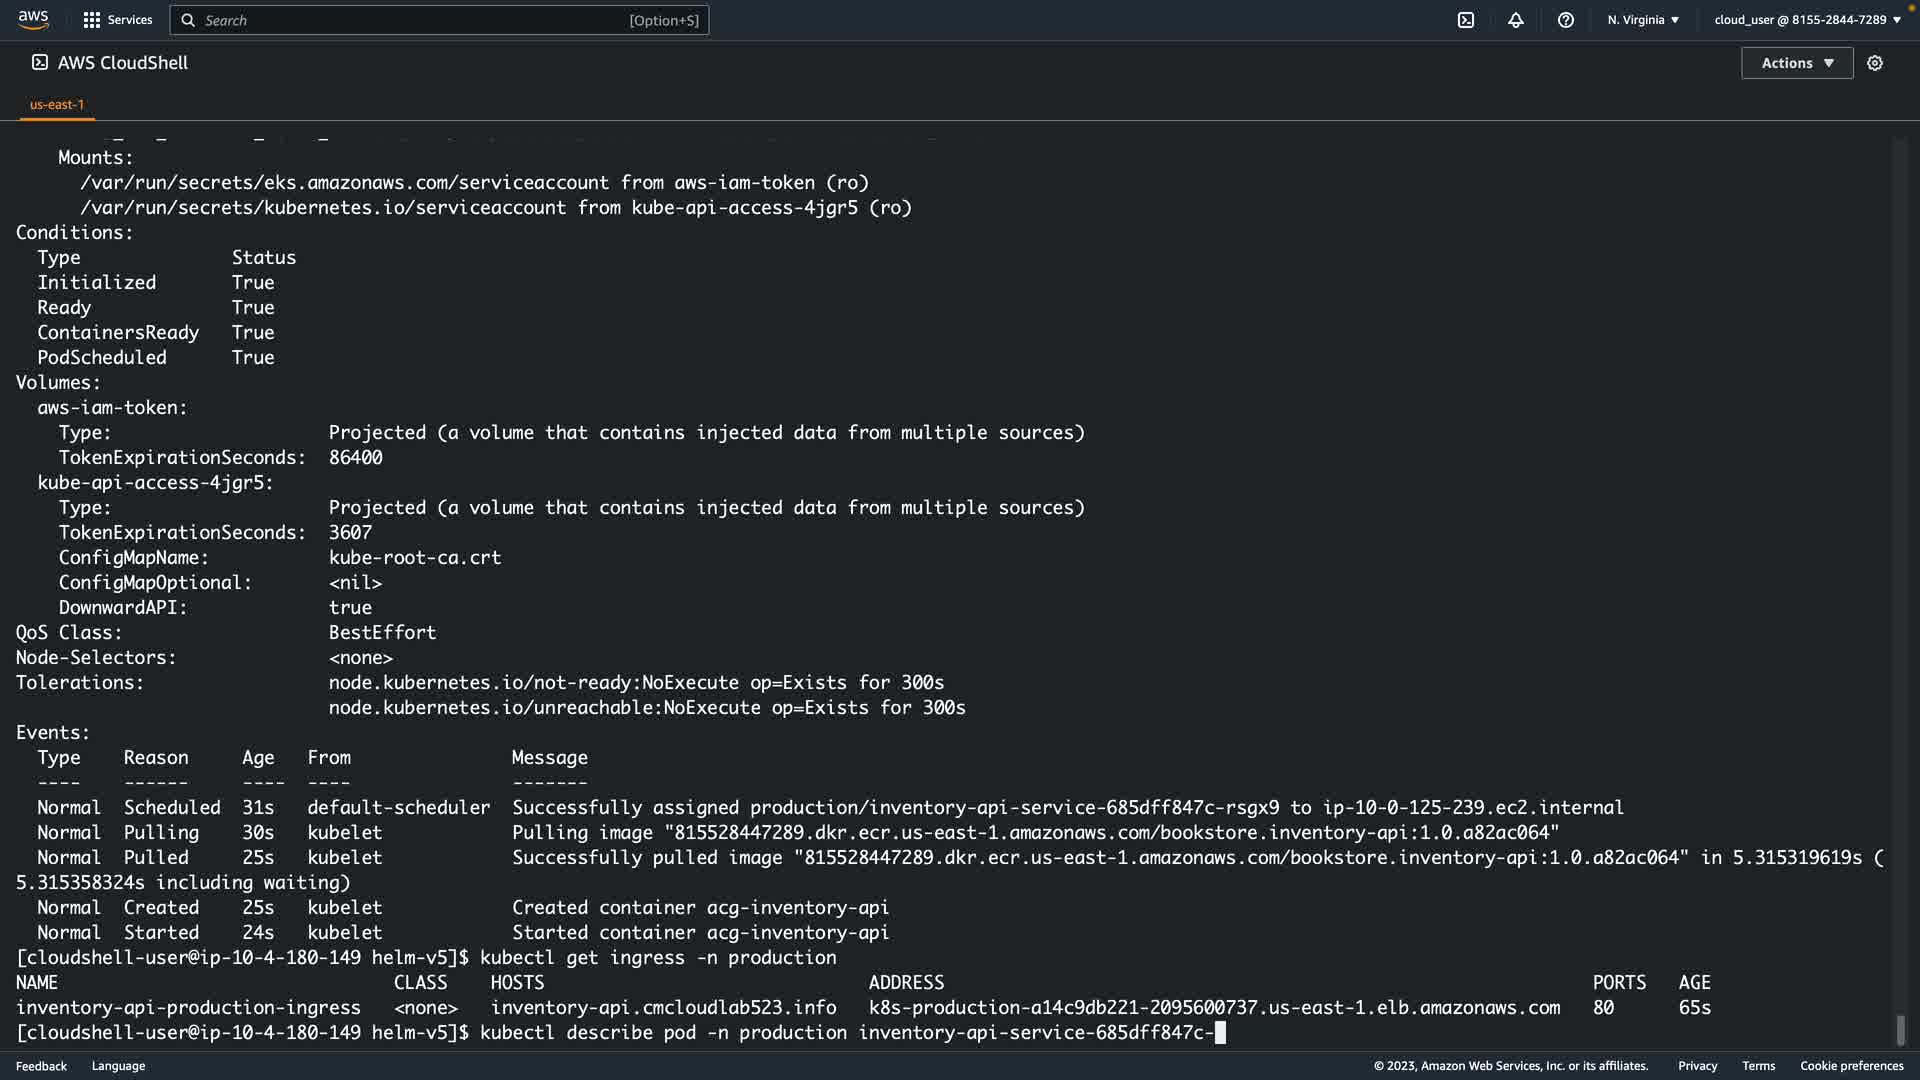The image size is (1920, 1080).
Task: Open the Services grid menu icon
Action: [92, 20]
